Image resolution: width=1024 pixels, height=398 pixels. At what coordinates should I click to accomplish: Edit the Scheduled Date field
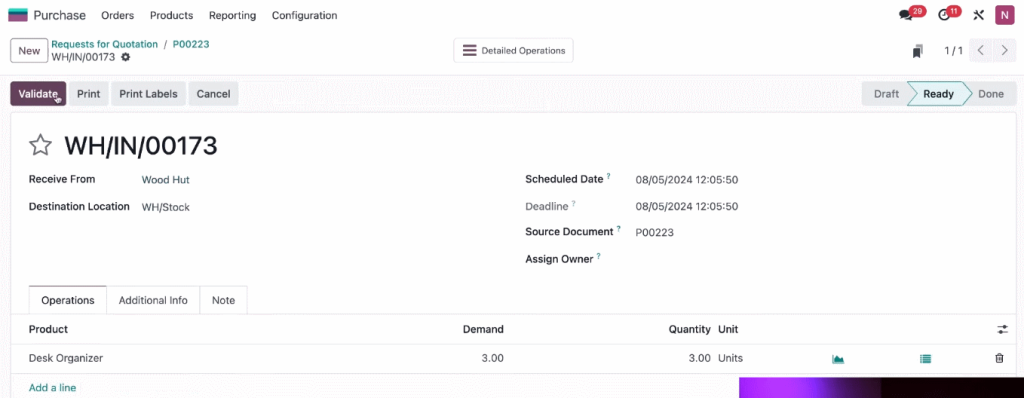(x=687, y=180)
